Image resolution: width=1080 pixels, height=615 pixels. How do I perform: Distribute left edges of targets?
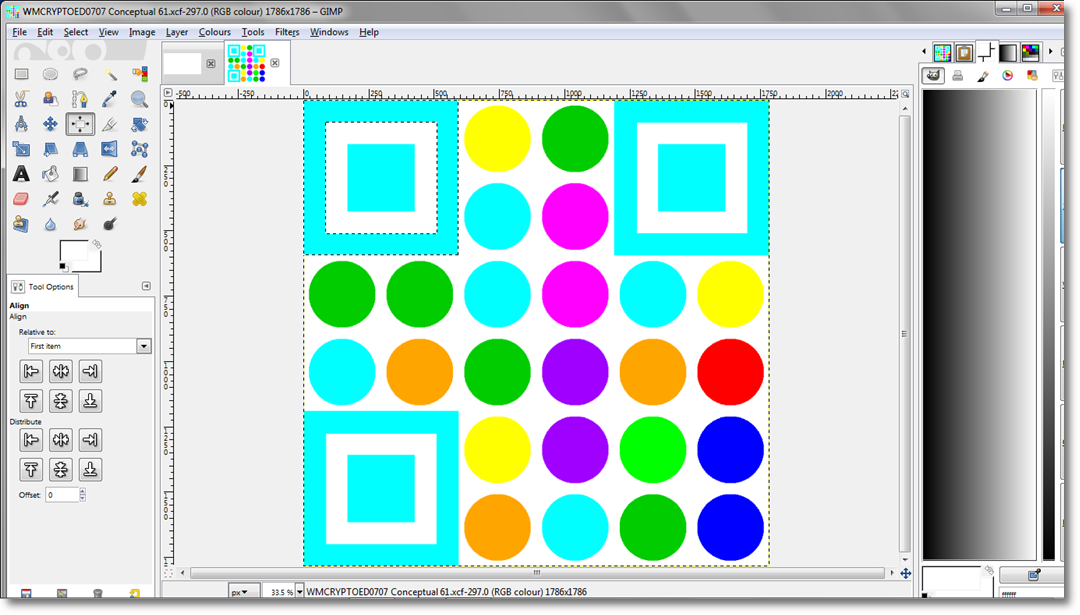tap(31, 440)
